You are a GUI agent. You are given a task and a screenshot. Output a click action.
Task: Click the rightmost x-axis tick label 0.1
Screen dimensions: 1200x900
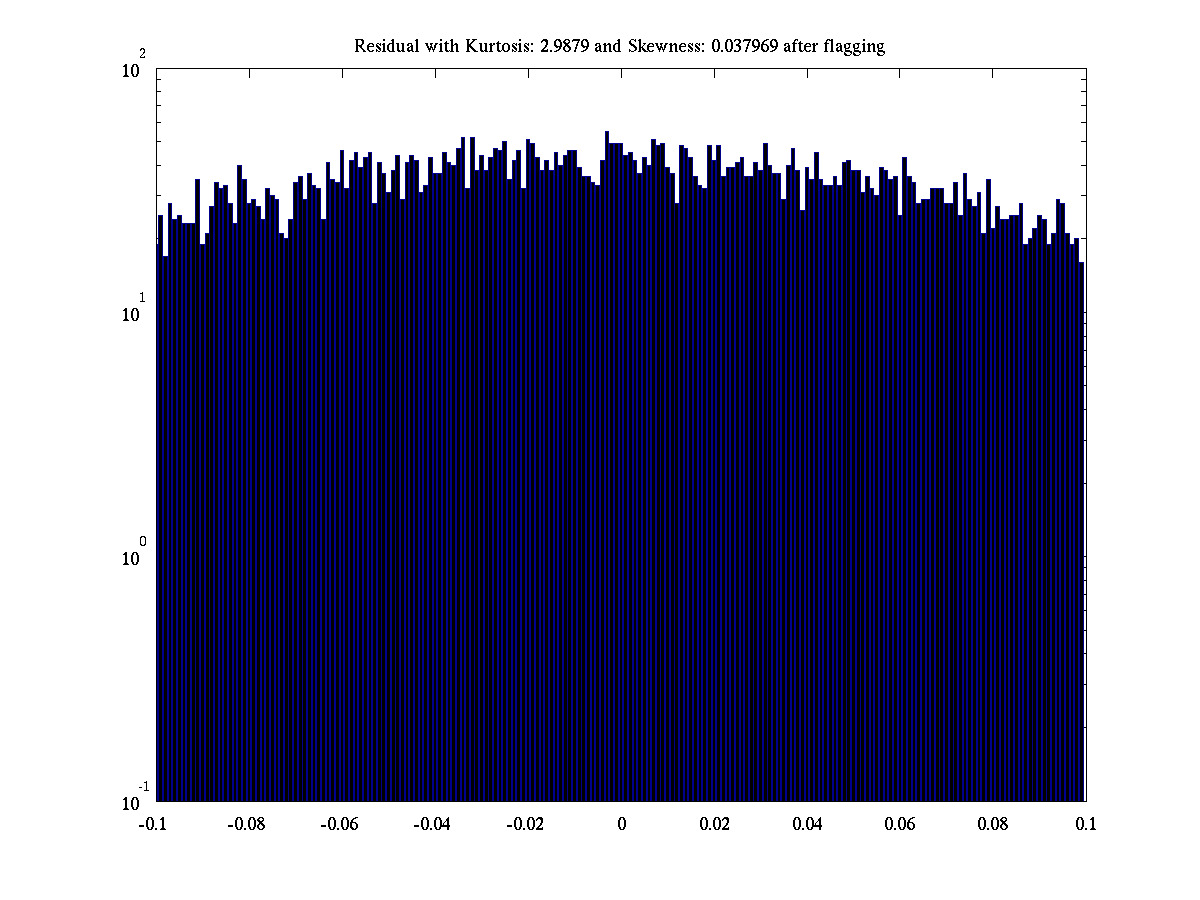pos(1086,825)
